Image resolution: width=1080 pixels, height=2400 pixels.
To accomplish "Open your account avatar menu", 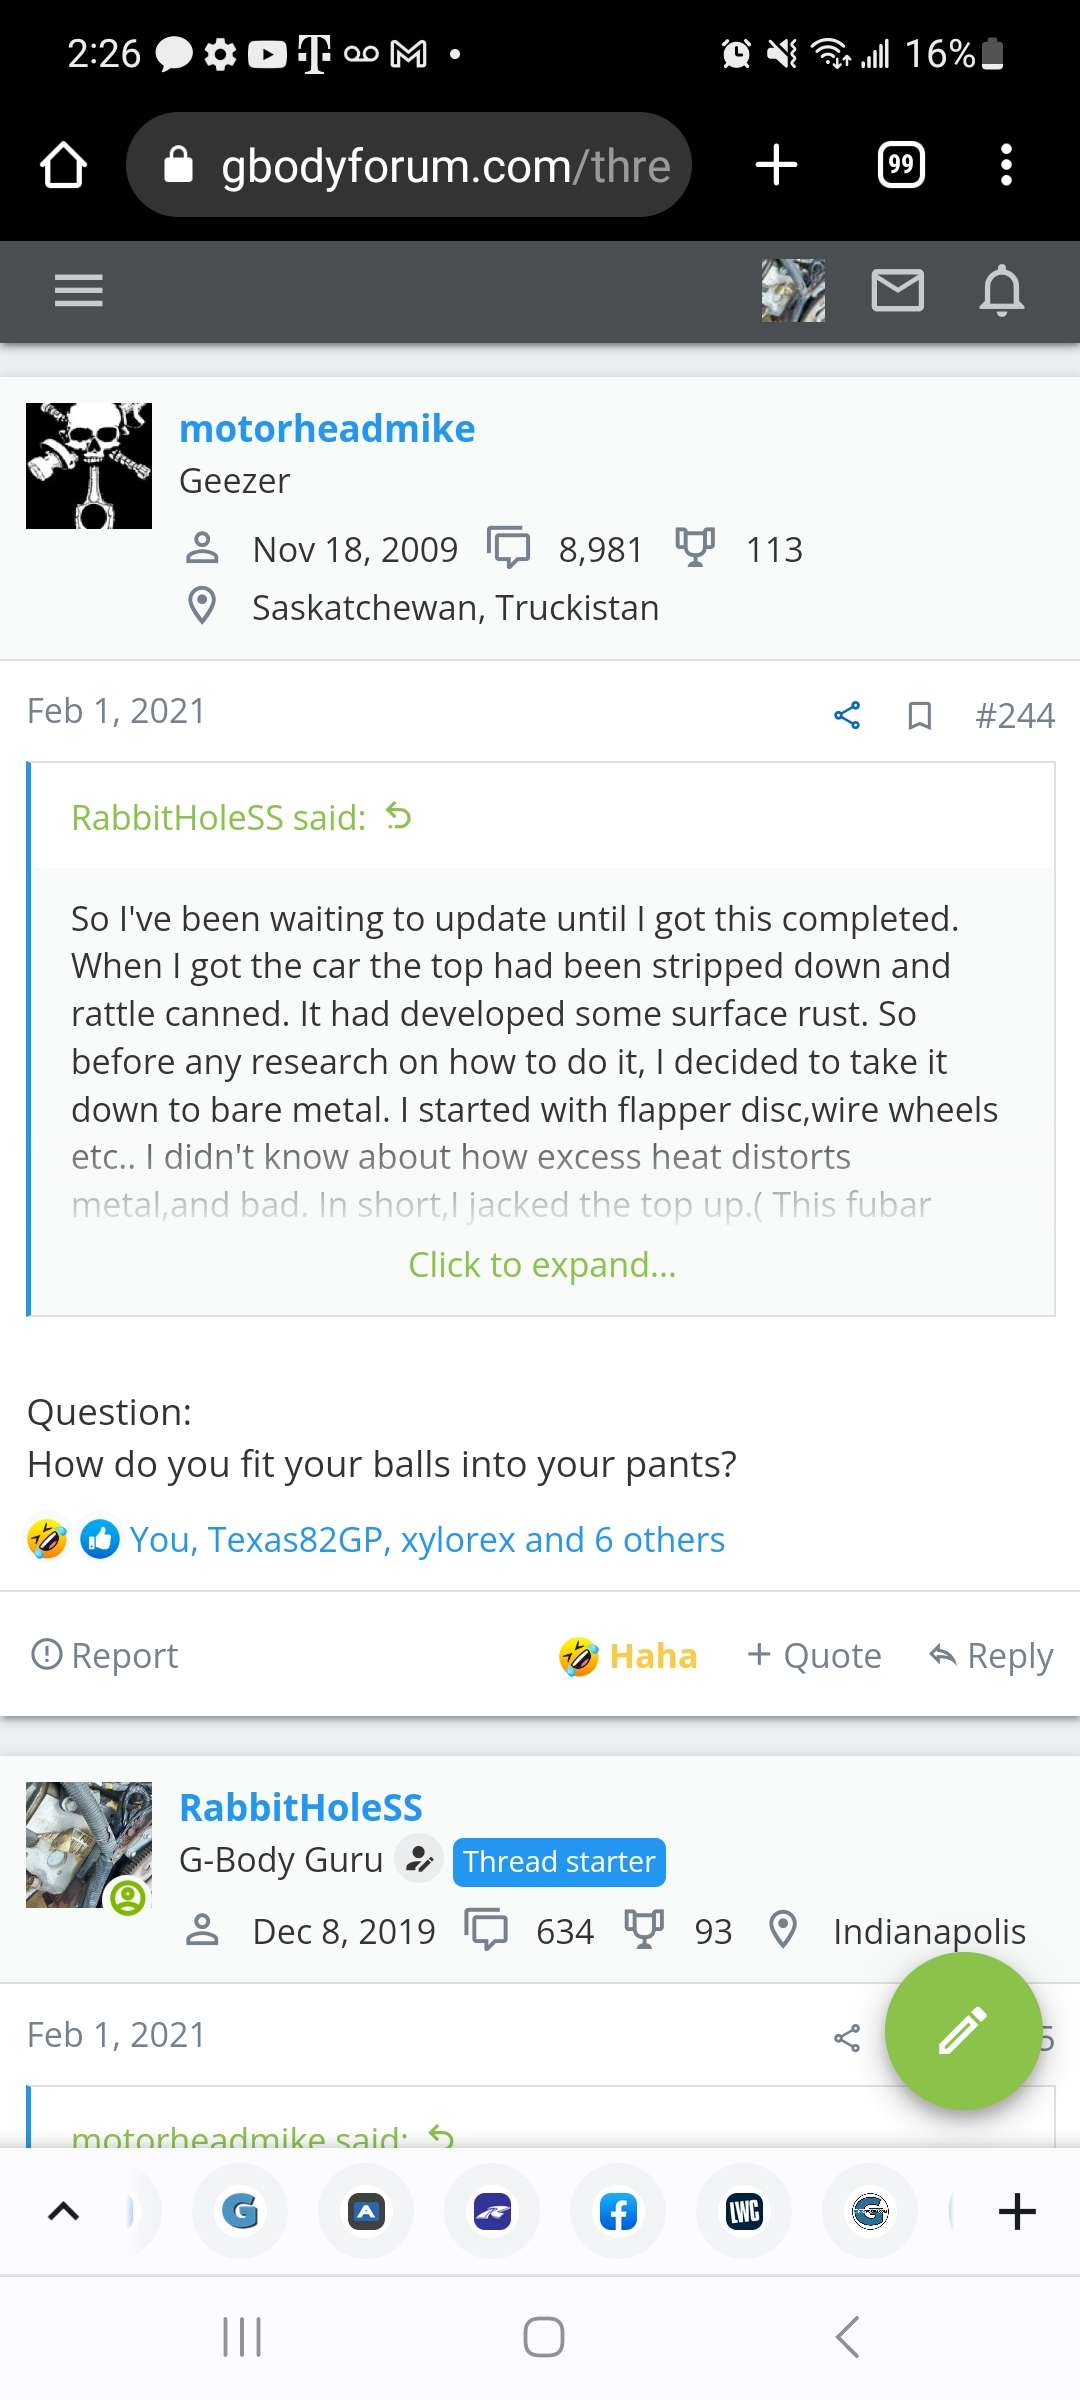I will [x=793, y=291].
